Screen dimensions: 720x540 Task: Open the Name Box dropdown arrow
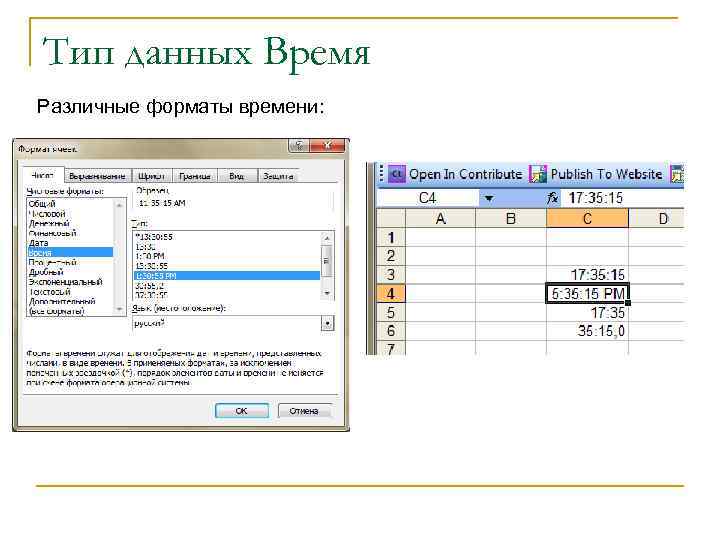click(x=489, y=198)
